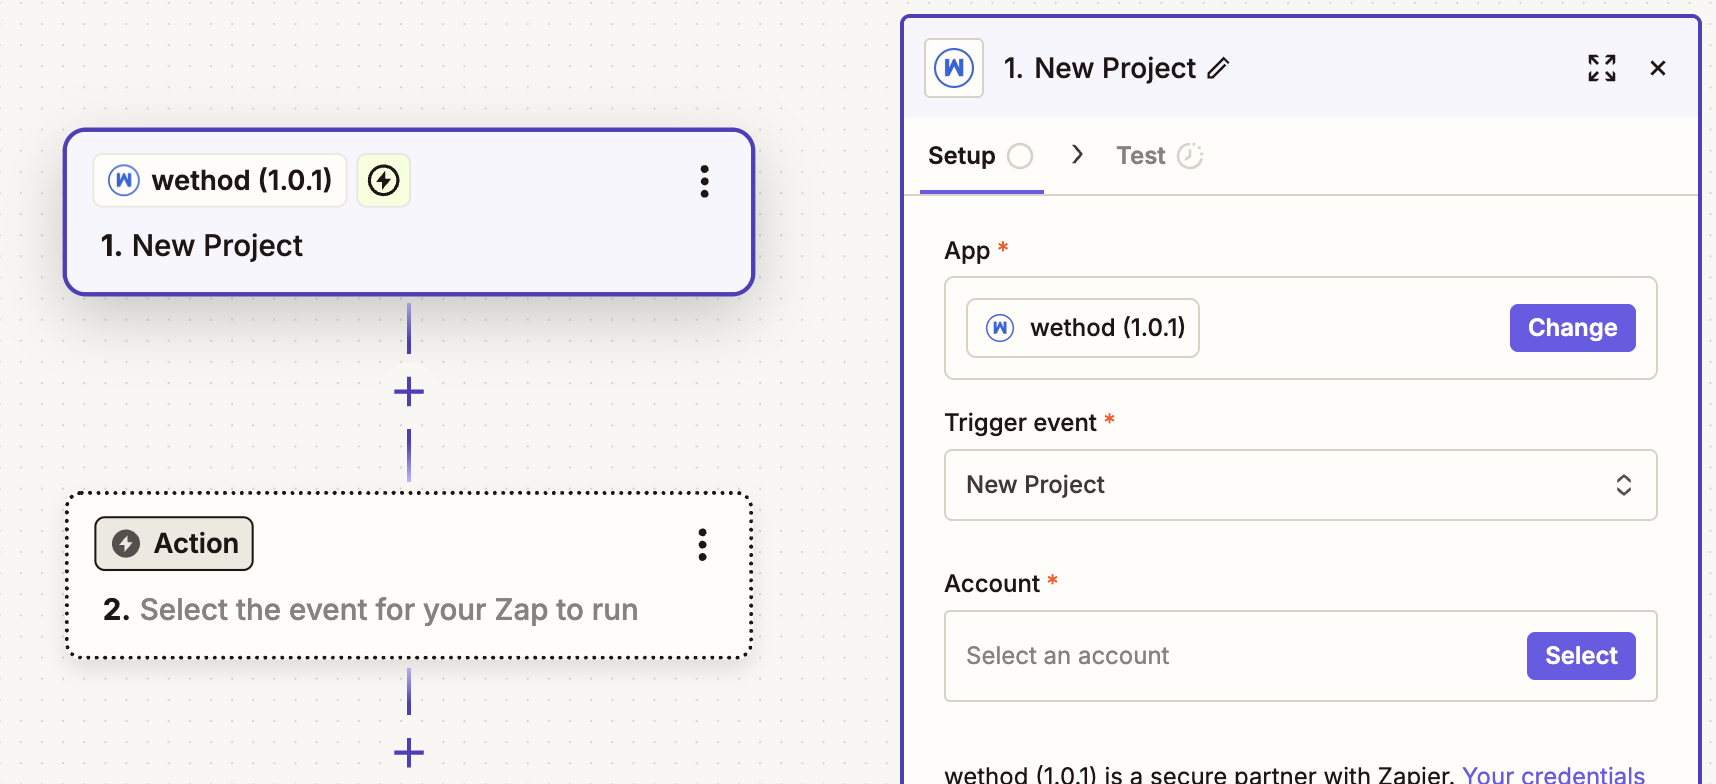The image size is (1716, 784).
Task: Open three-dot menu on New Project step
Action: point(704,181)
